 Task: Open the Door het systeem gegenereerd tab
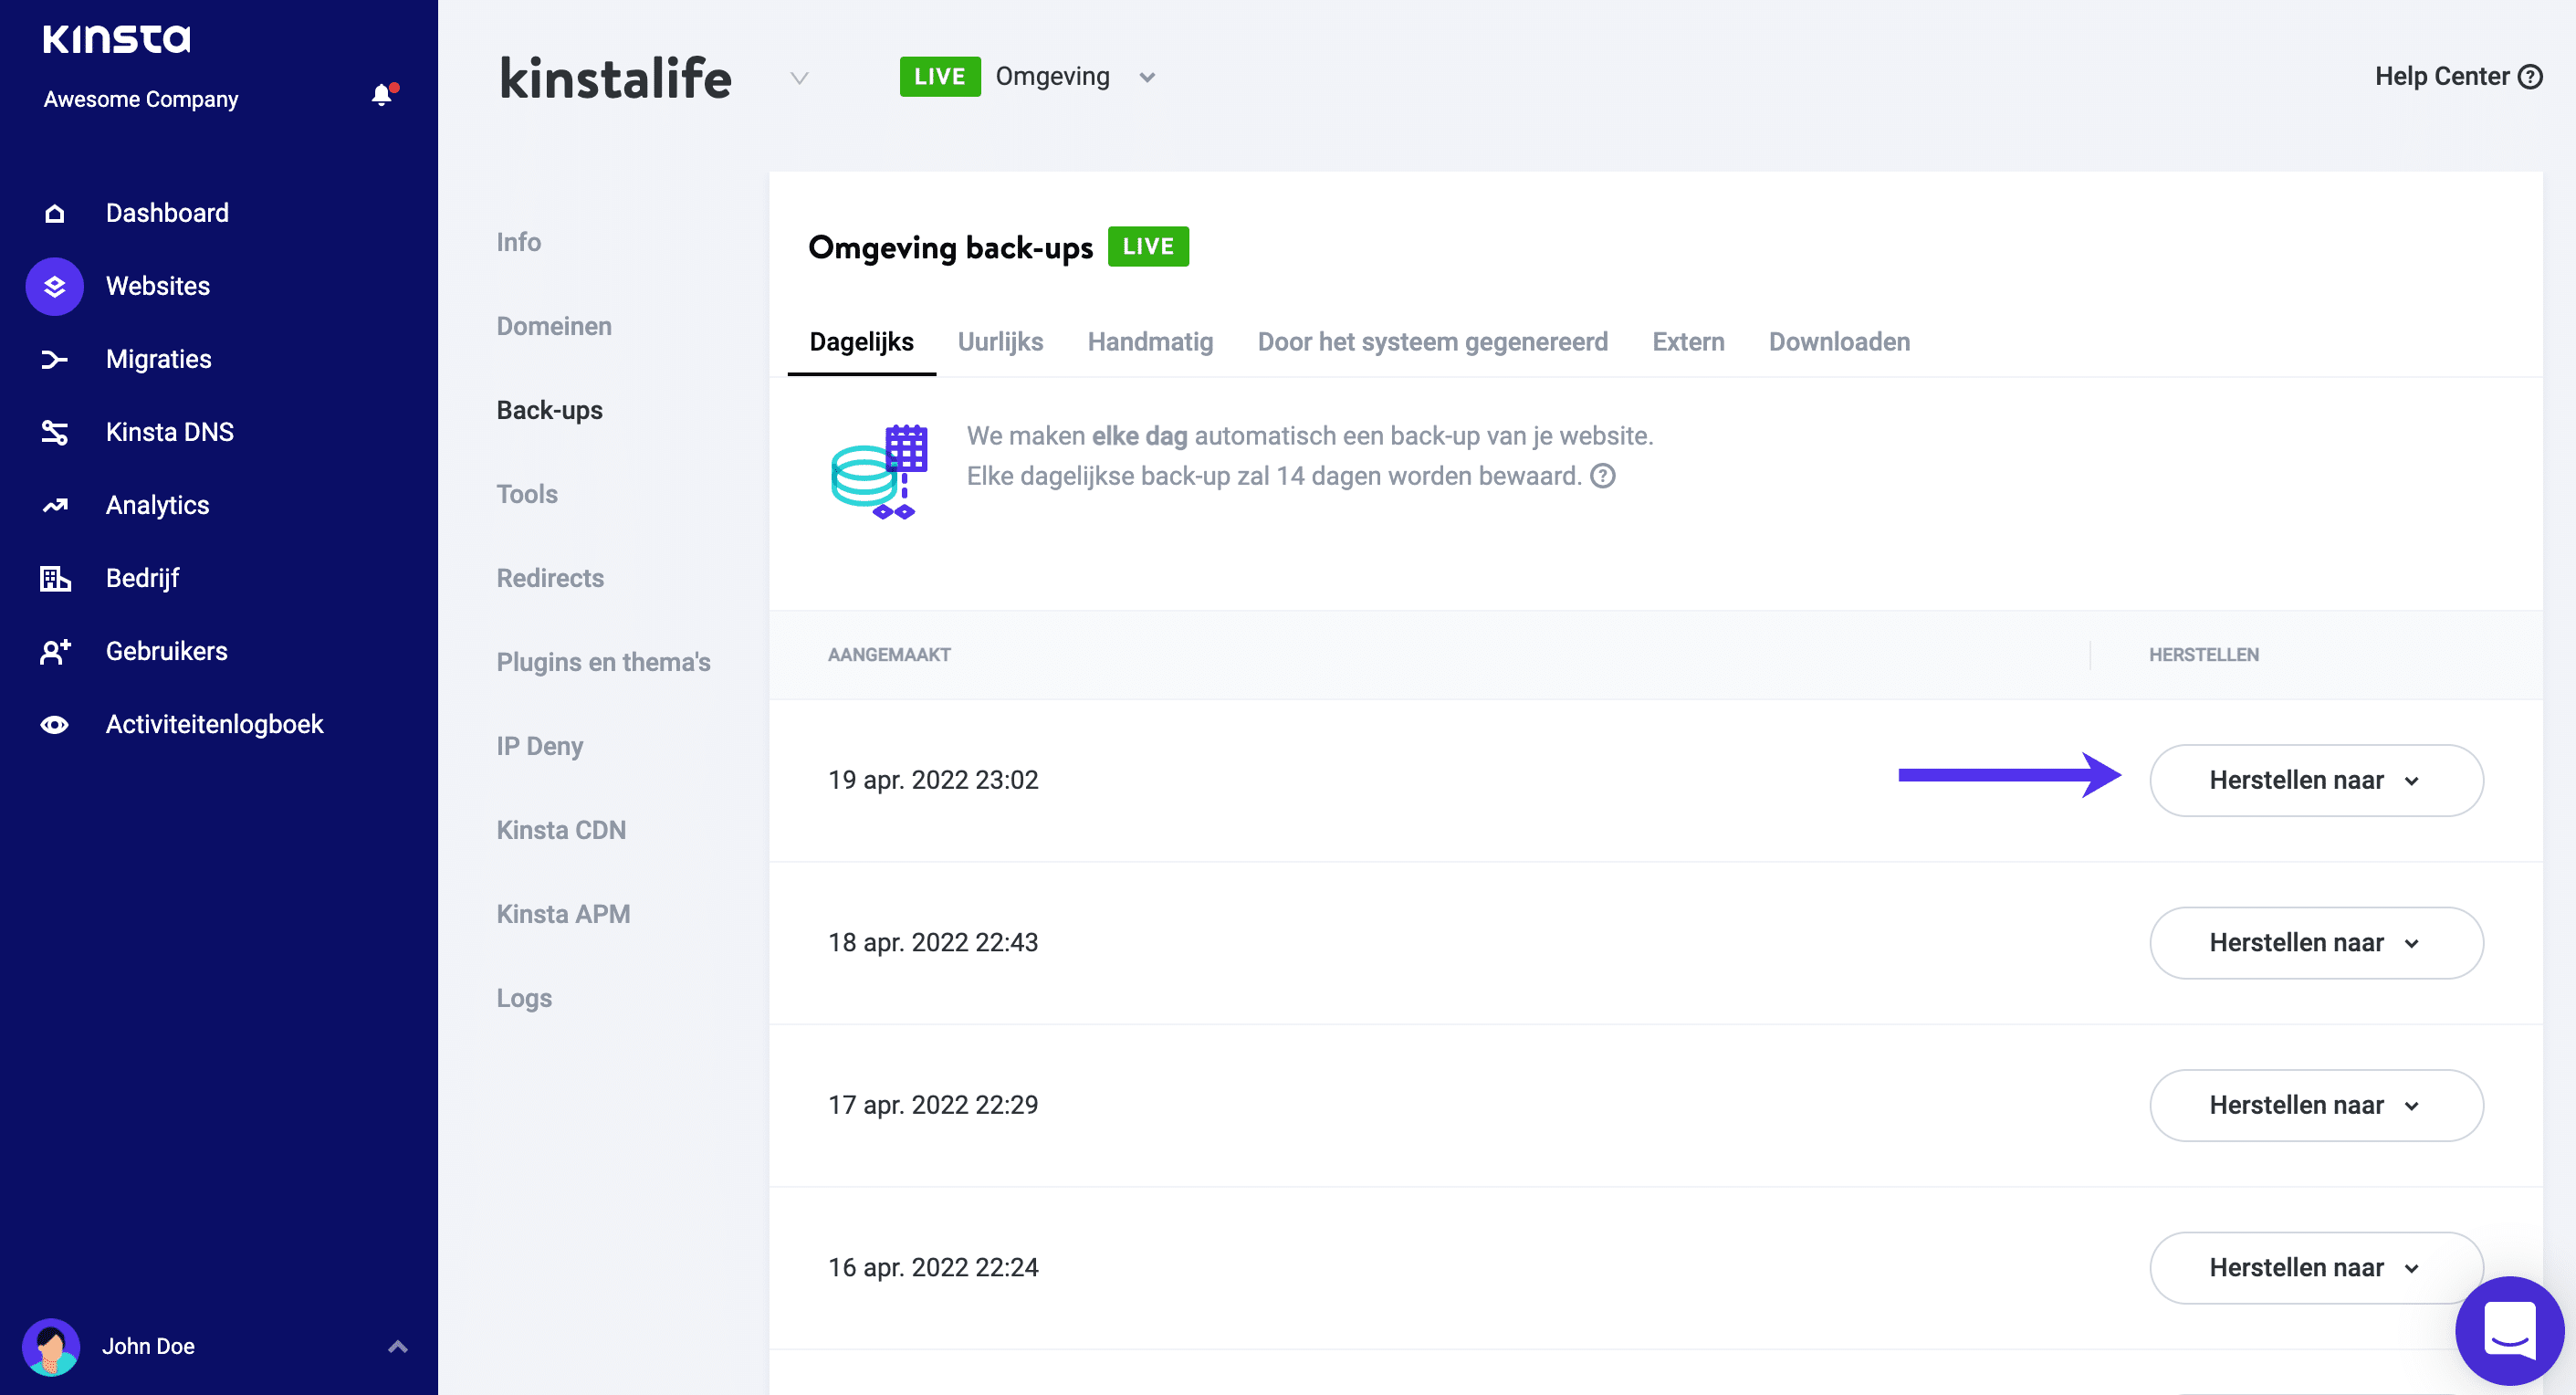1432,342
